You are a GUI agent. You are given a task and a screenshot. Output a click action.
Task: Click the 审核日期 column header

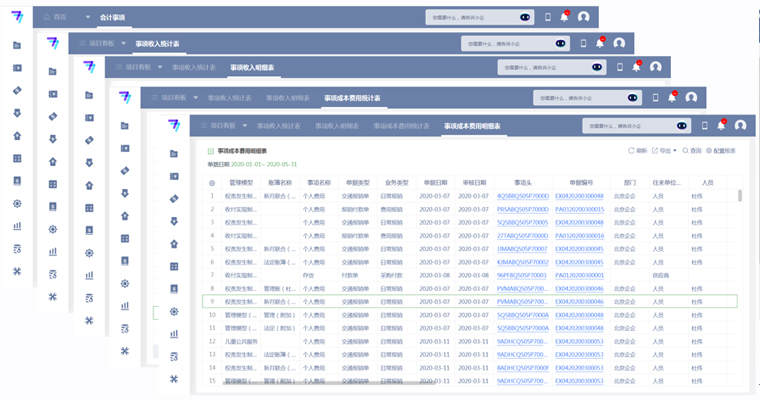click(474, 183)
